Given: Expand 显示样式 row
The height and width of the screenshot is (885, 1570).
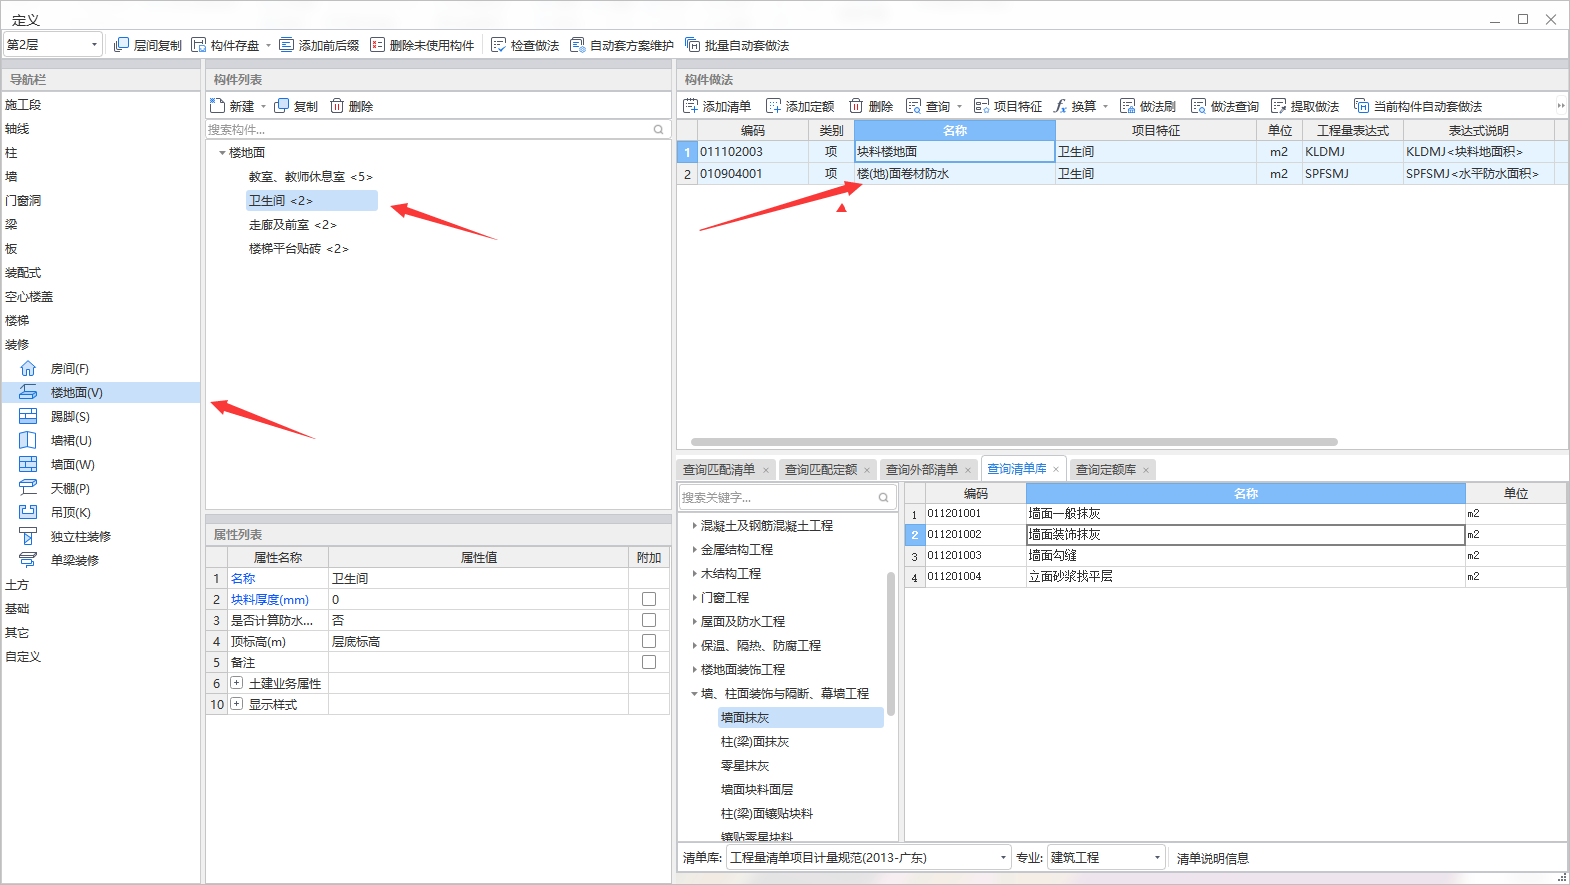Looking at the screenshot, I should click(x=237, y=704).
